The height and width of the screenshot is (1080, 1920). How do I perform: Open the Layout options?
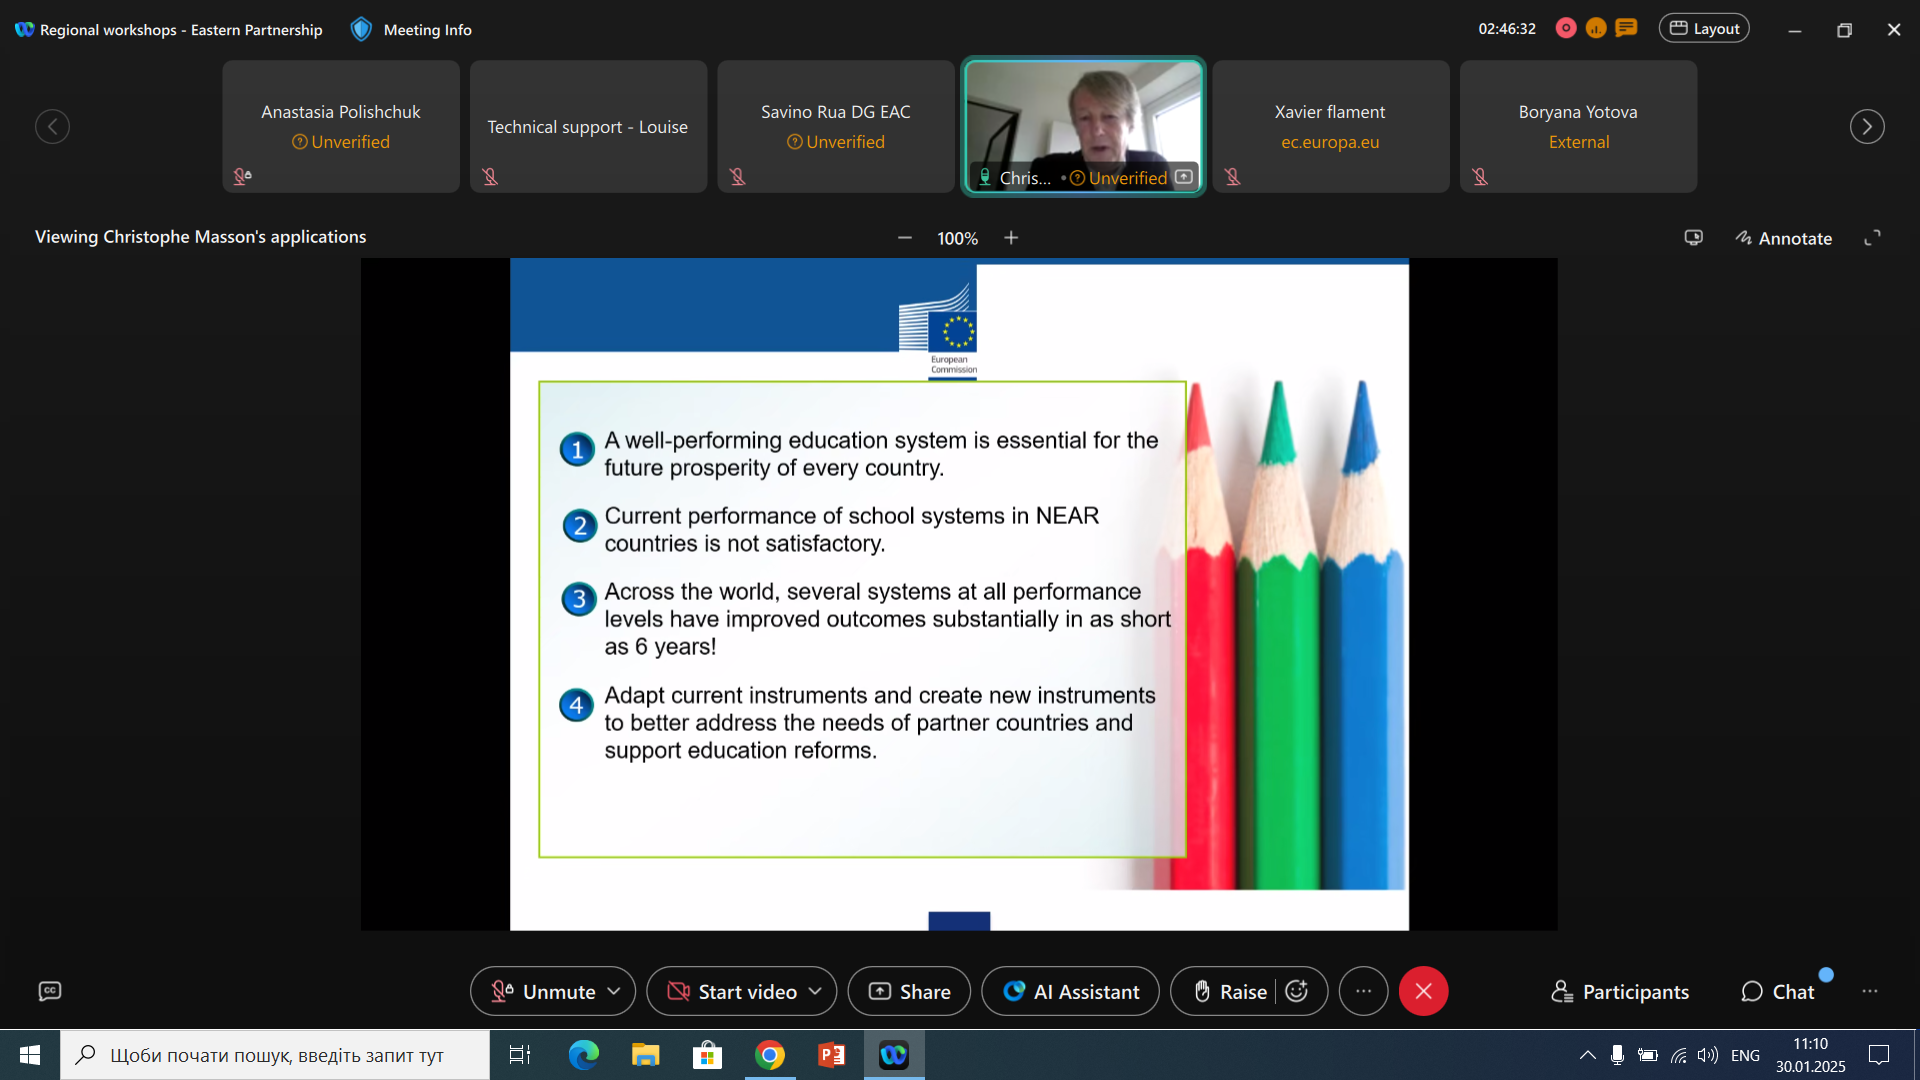pos(1704,29)
